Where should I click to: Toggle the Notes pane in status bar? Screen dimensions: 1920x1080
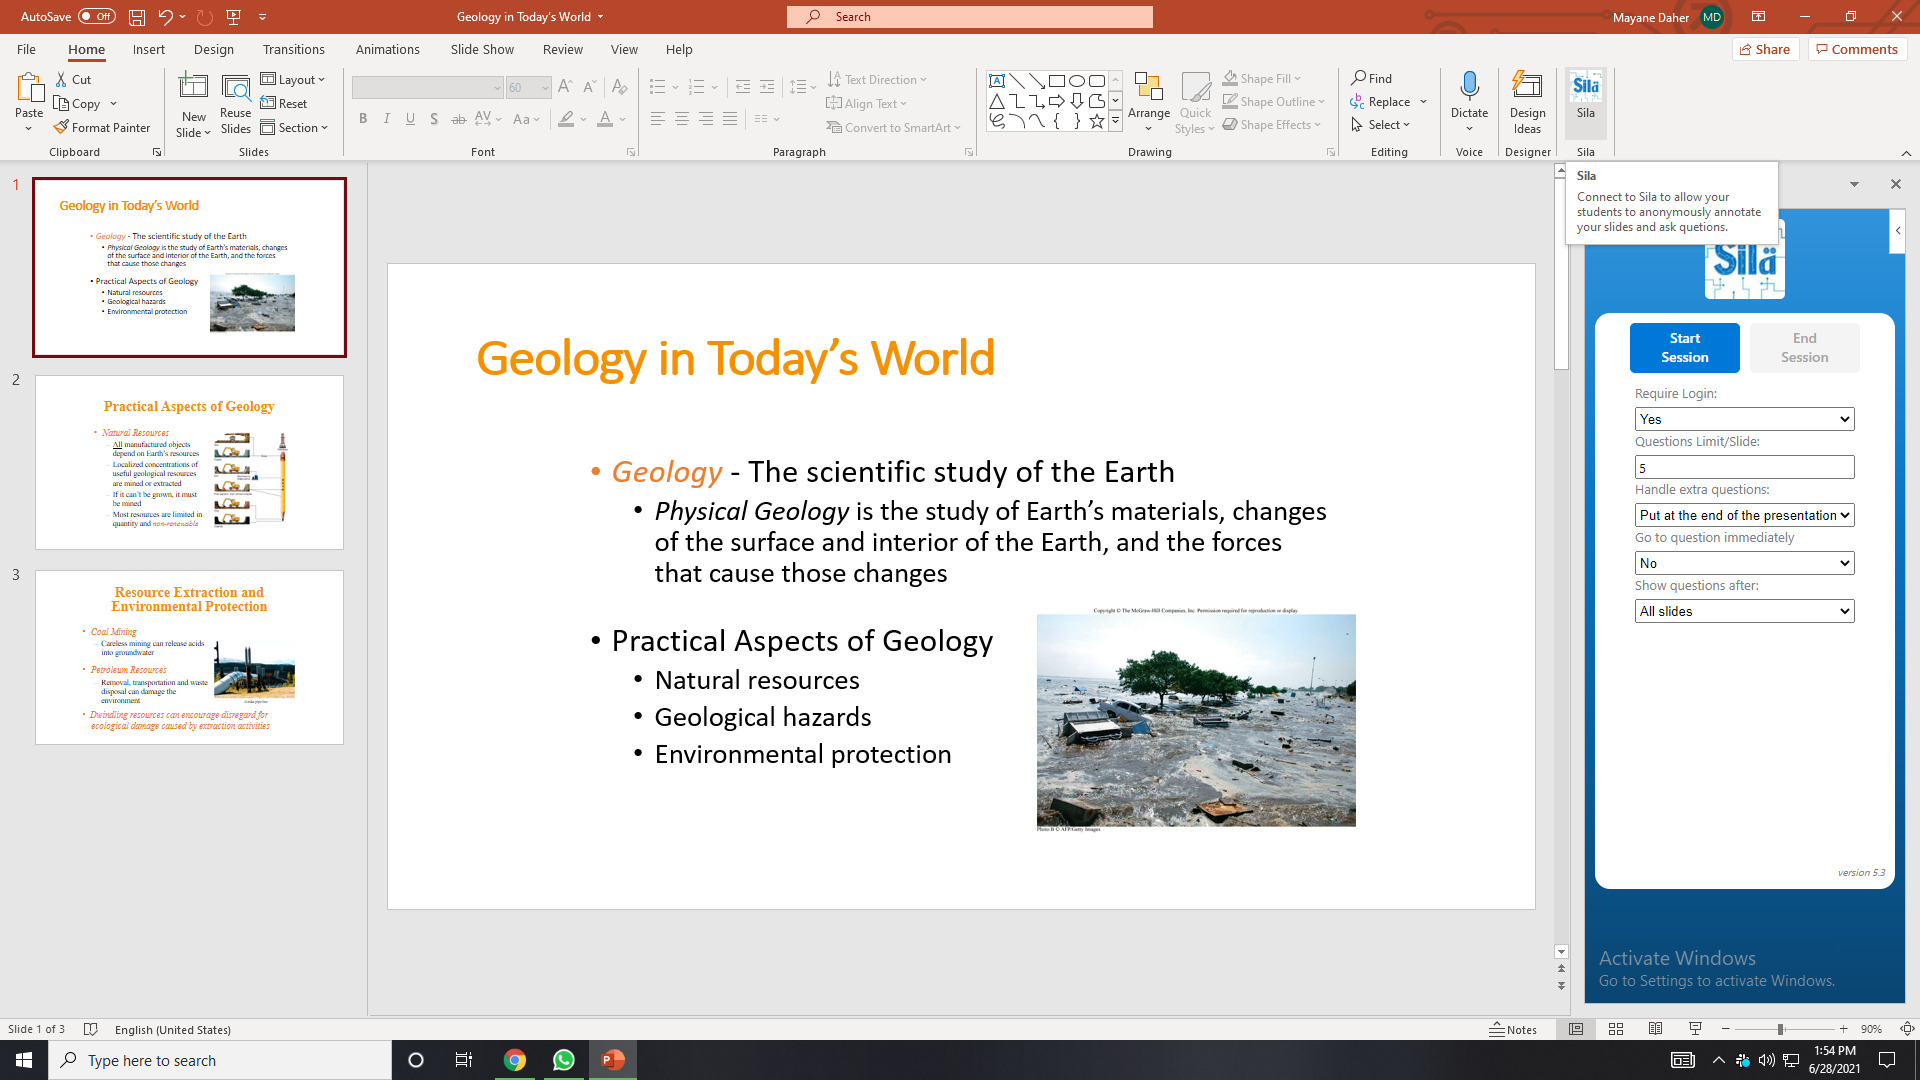1513,1029
